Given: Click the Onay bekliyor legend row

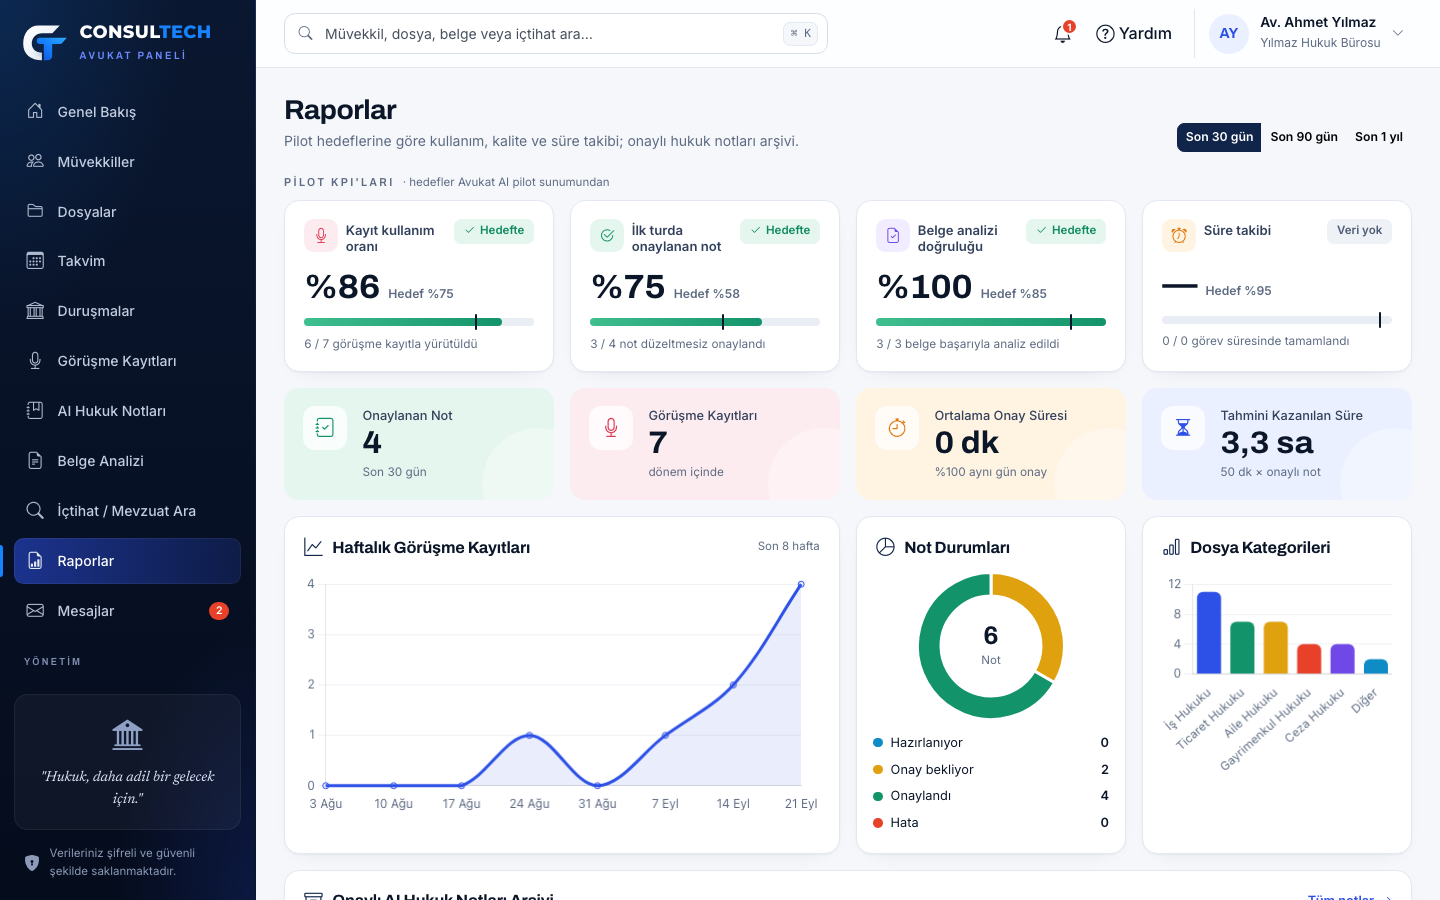Looking at the screenshot, I should tap(991, 769).
